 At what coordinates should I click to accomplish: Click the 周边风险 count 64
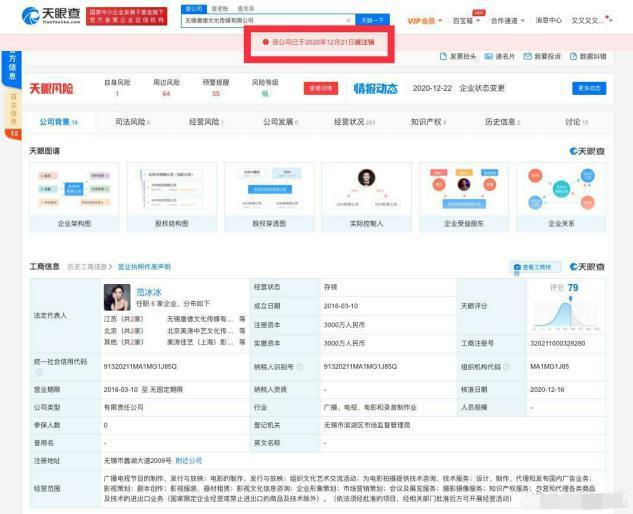click(166, 94)
